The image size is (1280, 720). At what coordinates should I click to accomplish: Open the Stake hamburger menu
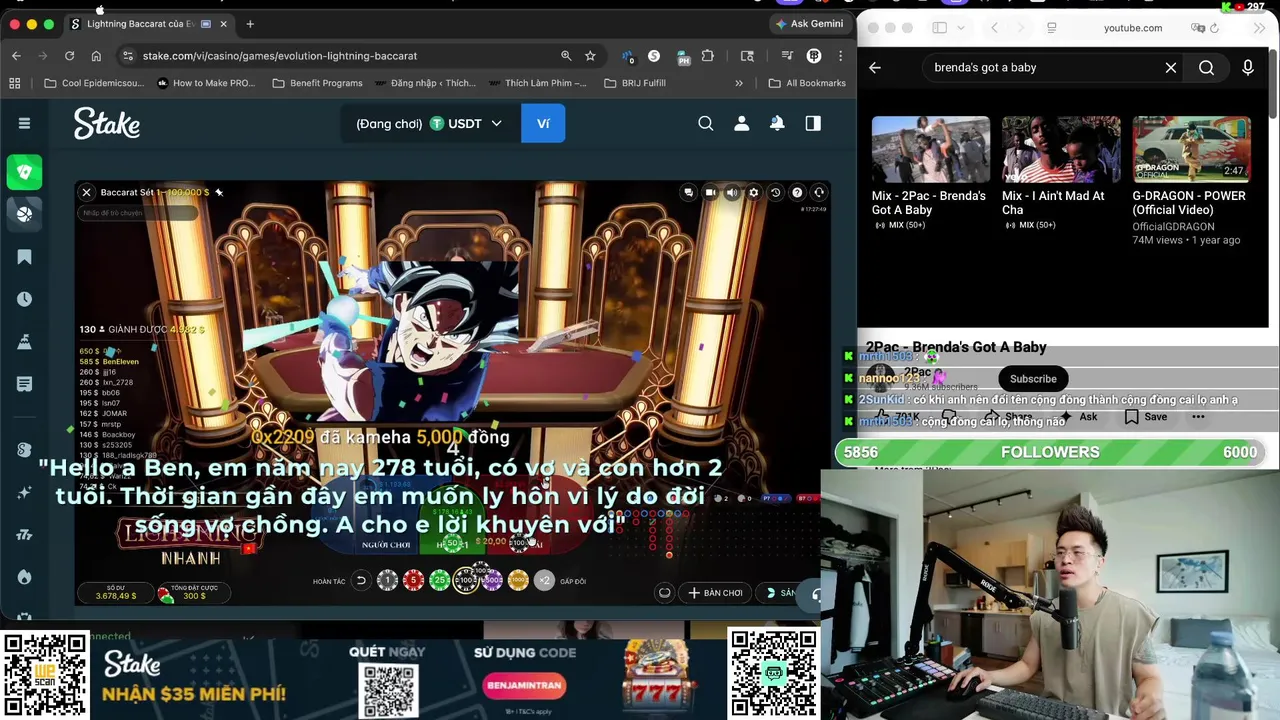(24, 123)
